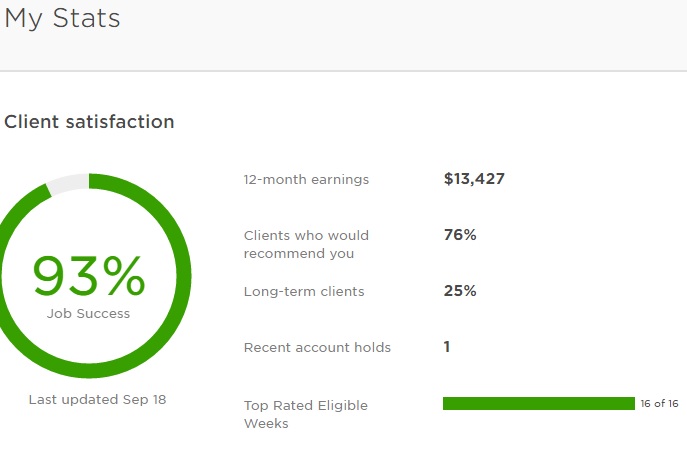Image resolution: width=687 pixels, height=455 pixels.
Task: Select the 76% recommendation value
Action: point(460,235)
